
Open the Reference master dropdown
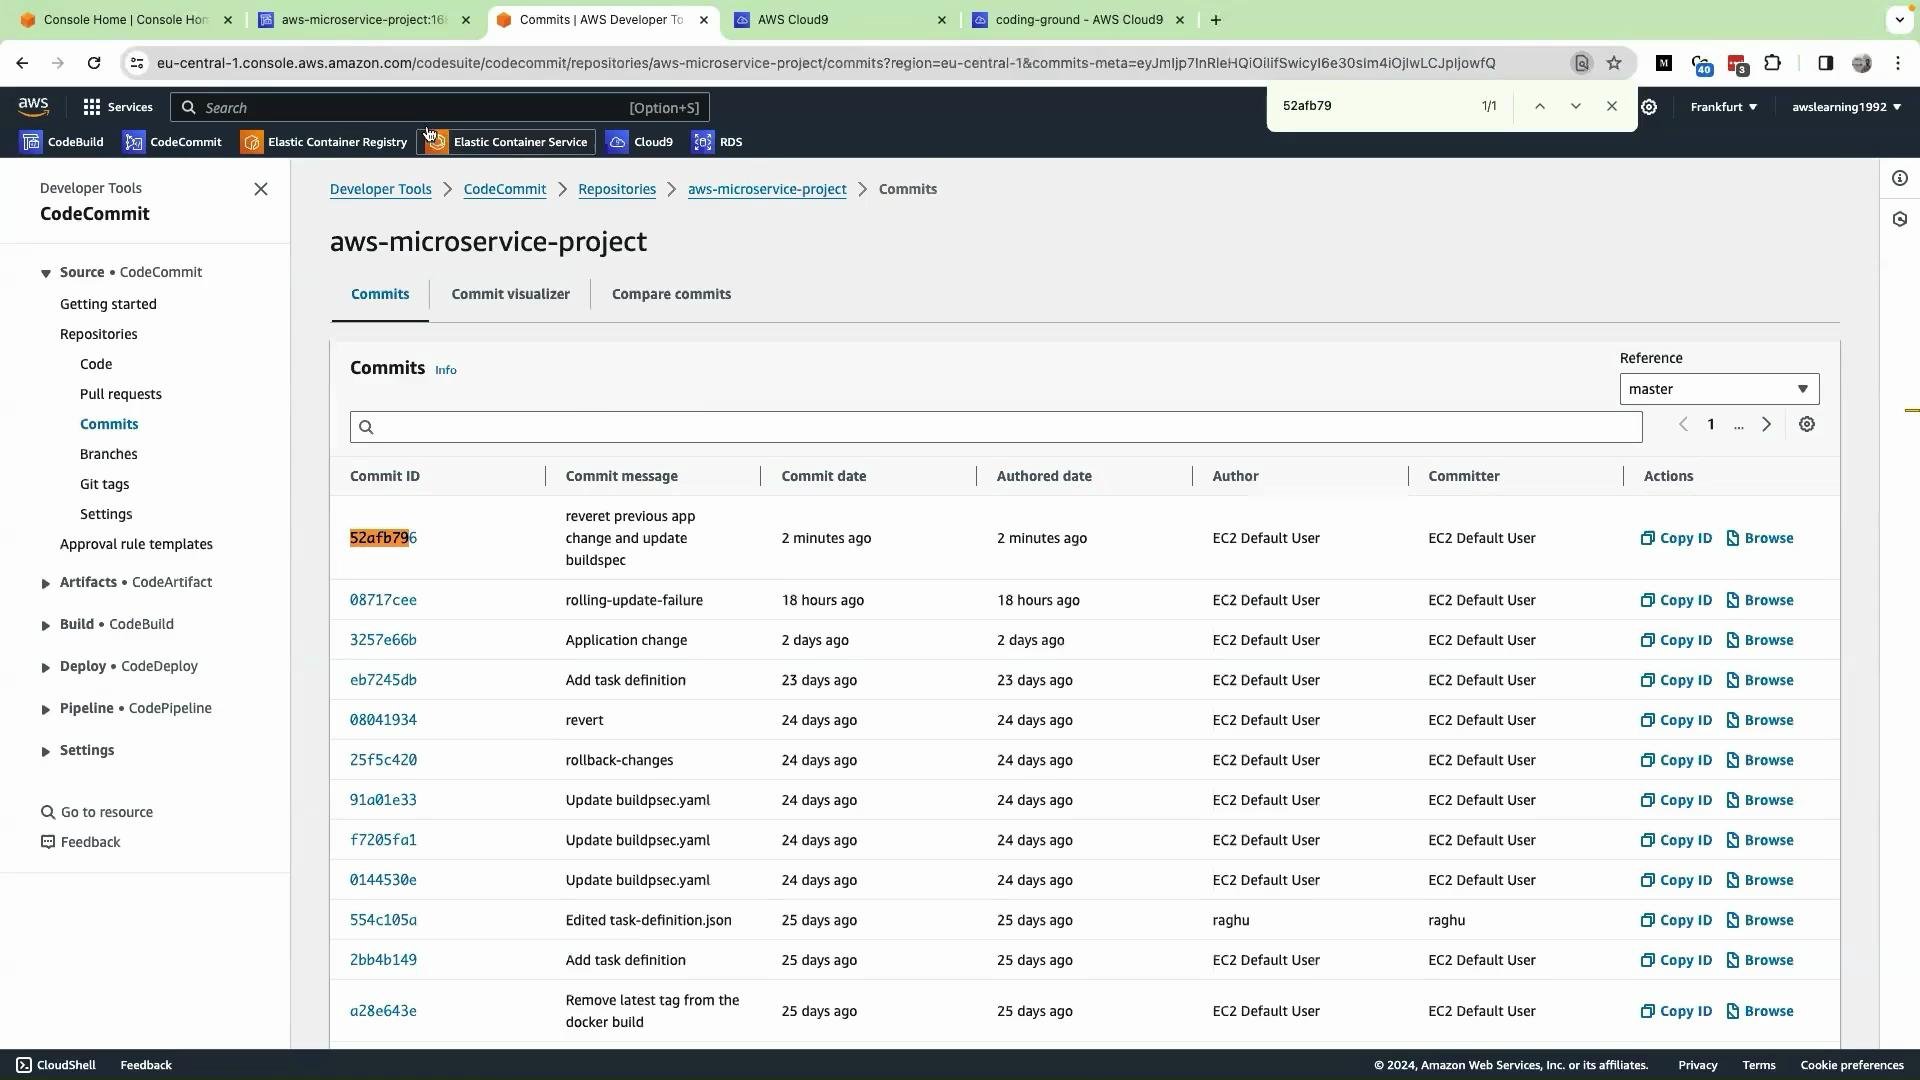1719,389
